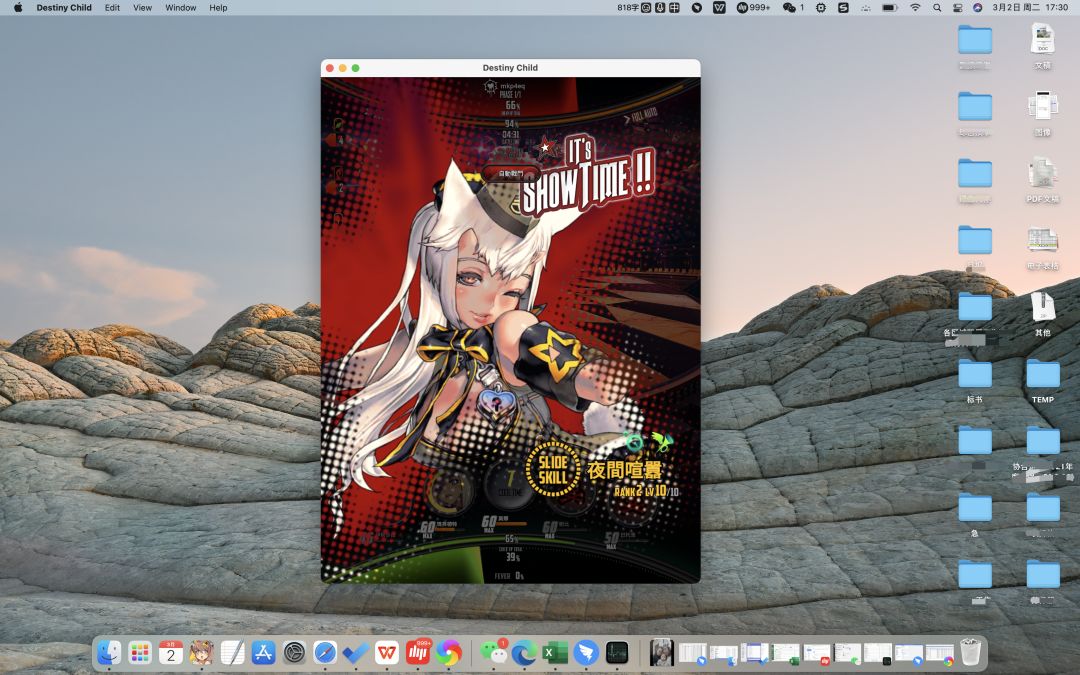Viewport: 1080px width, 675px height.
Task: Click the Sogou input method S icon
Action: (843, 8)
